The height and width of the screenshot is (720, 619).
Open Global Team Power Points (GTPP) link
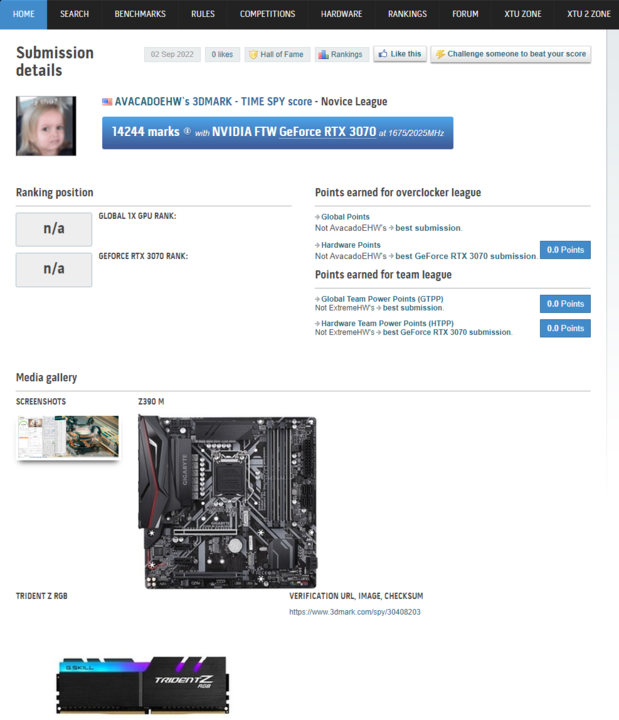click(381, 299)
